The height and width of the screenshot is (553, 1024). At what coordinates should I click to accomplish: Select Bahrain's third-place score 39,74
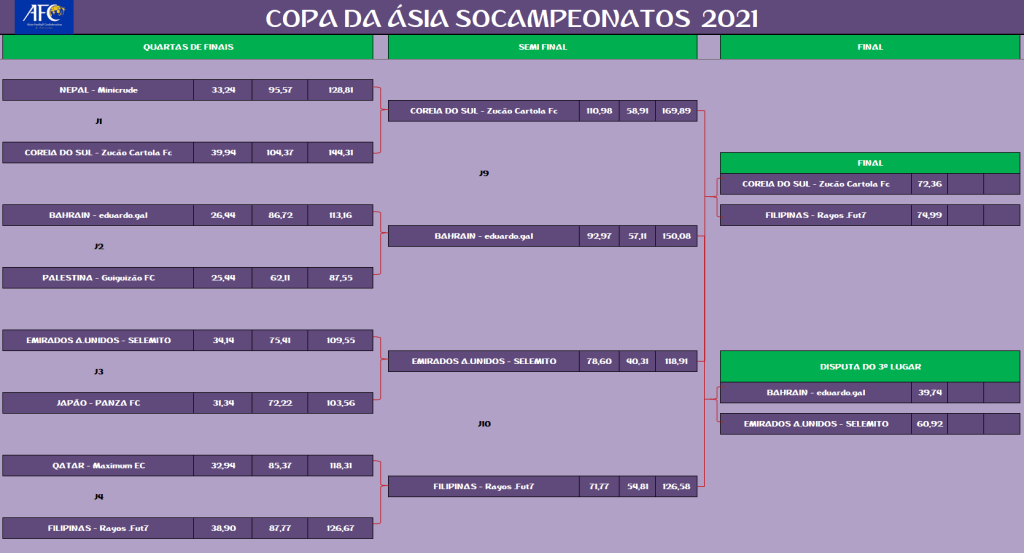929,393
